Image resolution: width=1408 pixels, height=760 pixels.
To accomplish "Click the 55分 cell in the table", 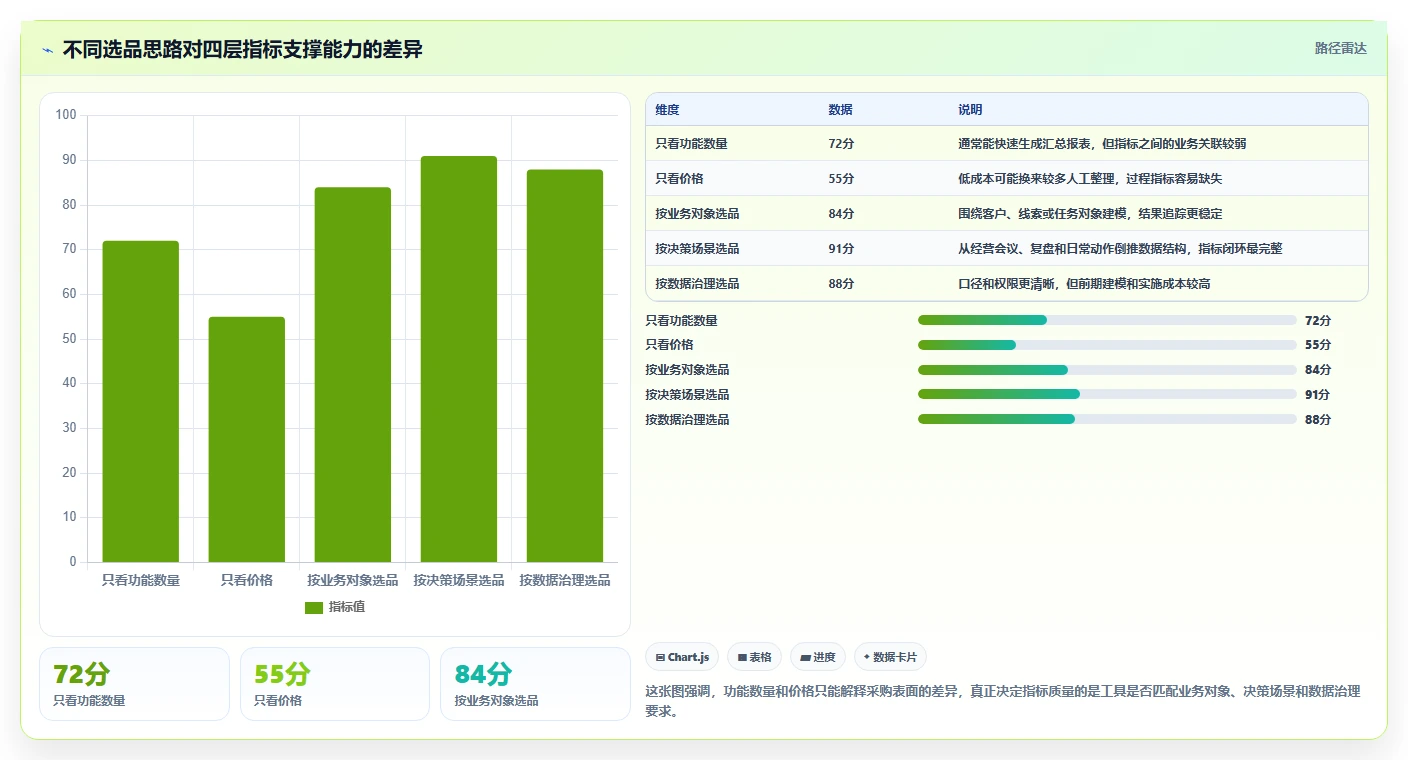I will click(x=841, y=179).
